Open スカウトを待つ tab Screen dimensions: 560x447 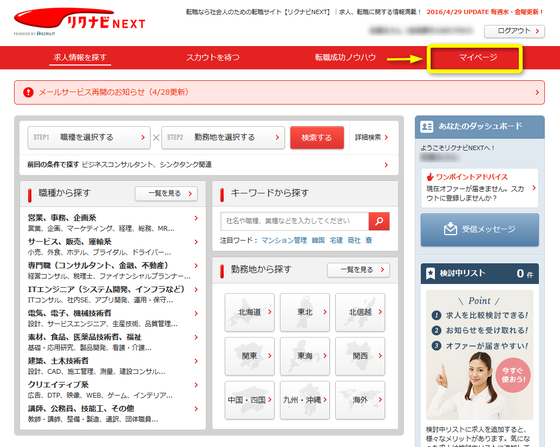[212, 57]
